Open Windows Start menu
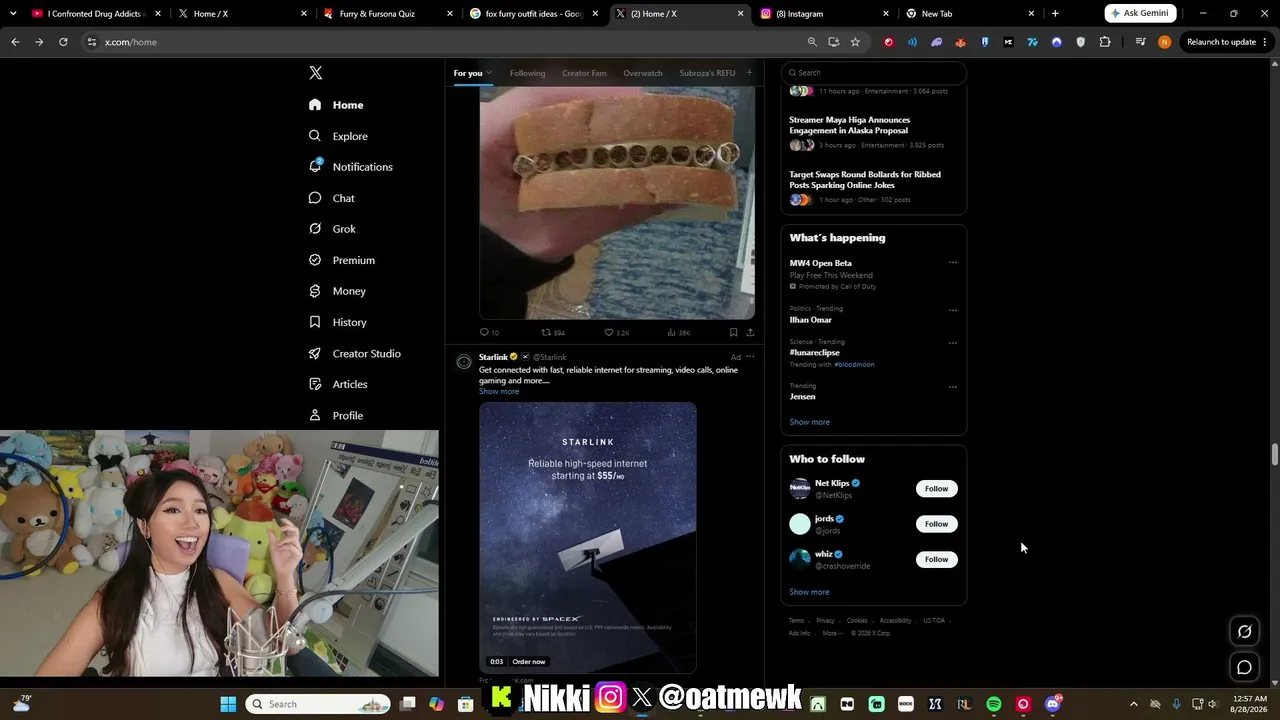The width and height of the screenshot is (1280, 720). click(228, 704)
